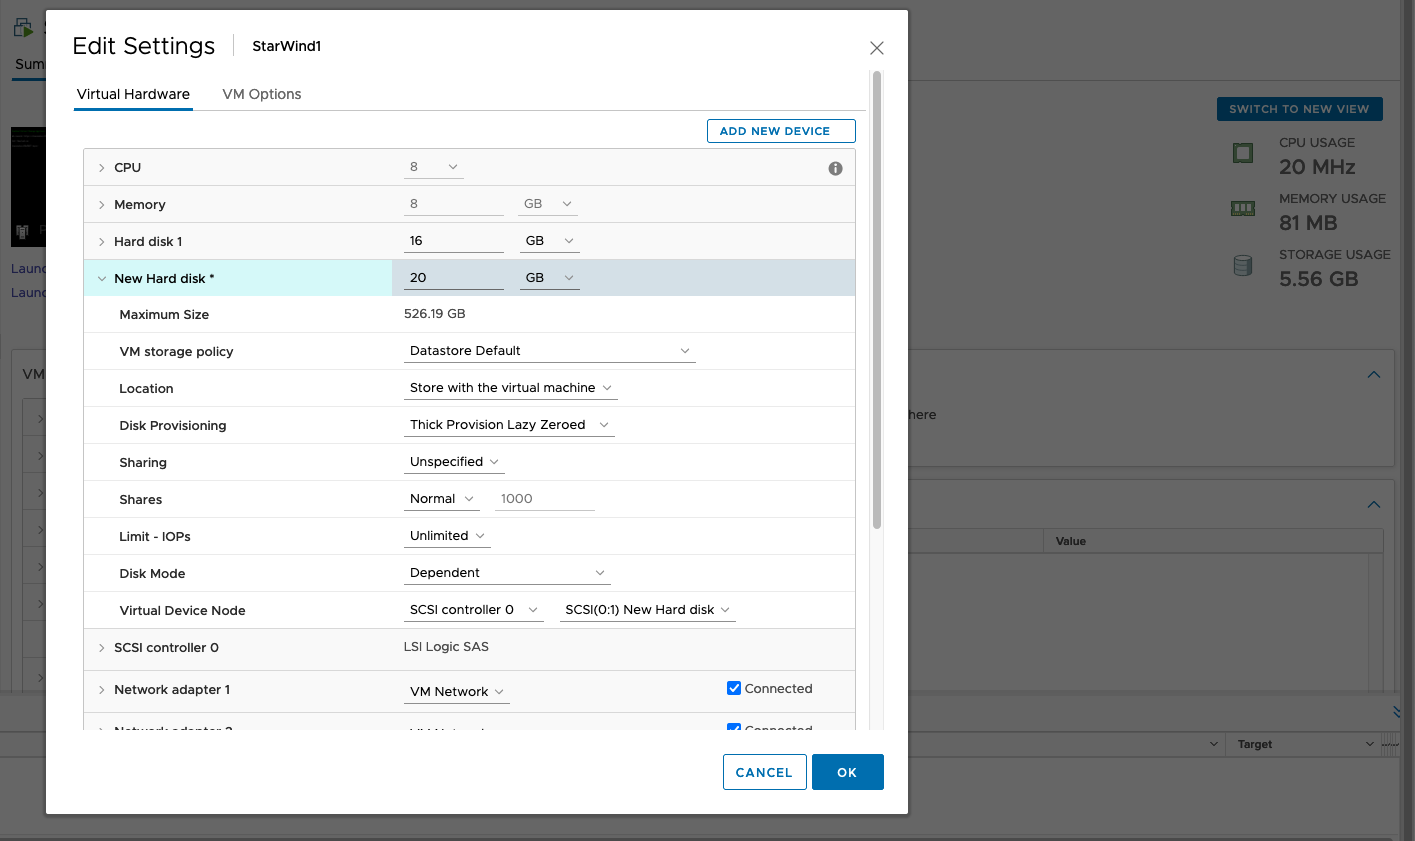Expand the SCSI controller 0 row
The width and height of the screenshot is (1415, 841).
coord(102,648)
